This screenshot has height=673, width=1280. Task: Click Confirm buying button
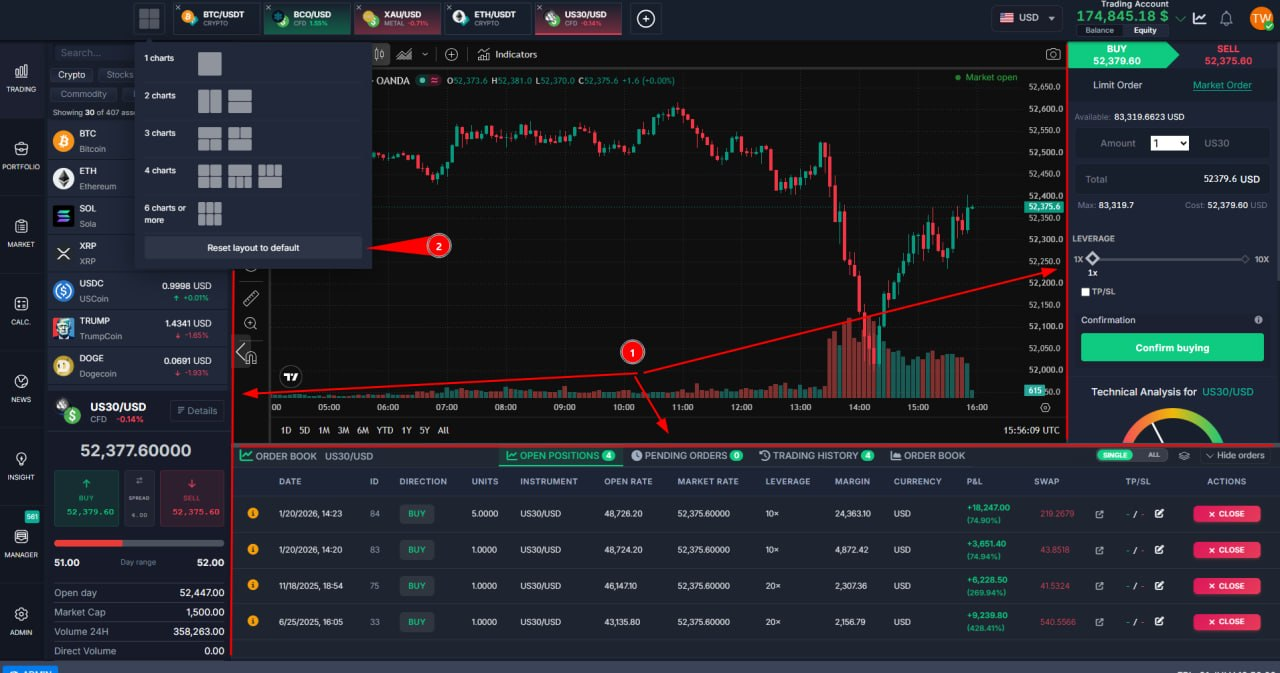pyautogui.click(x=1172, y=348)
